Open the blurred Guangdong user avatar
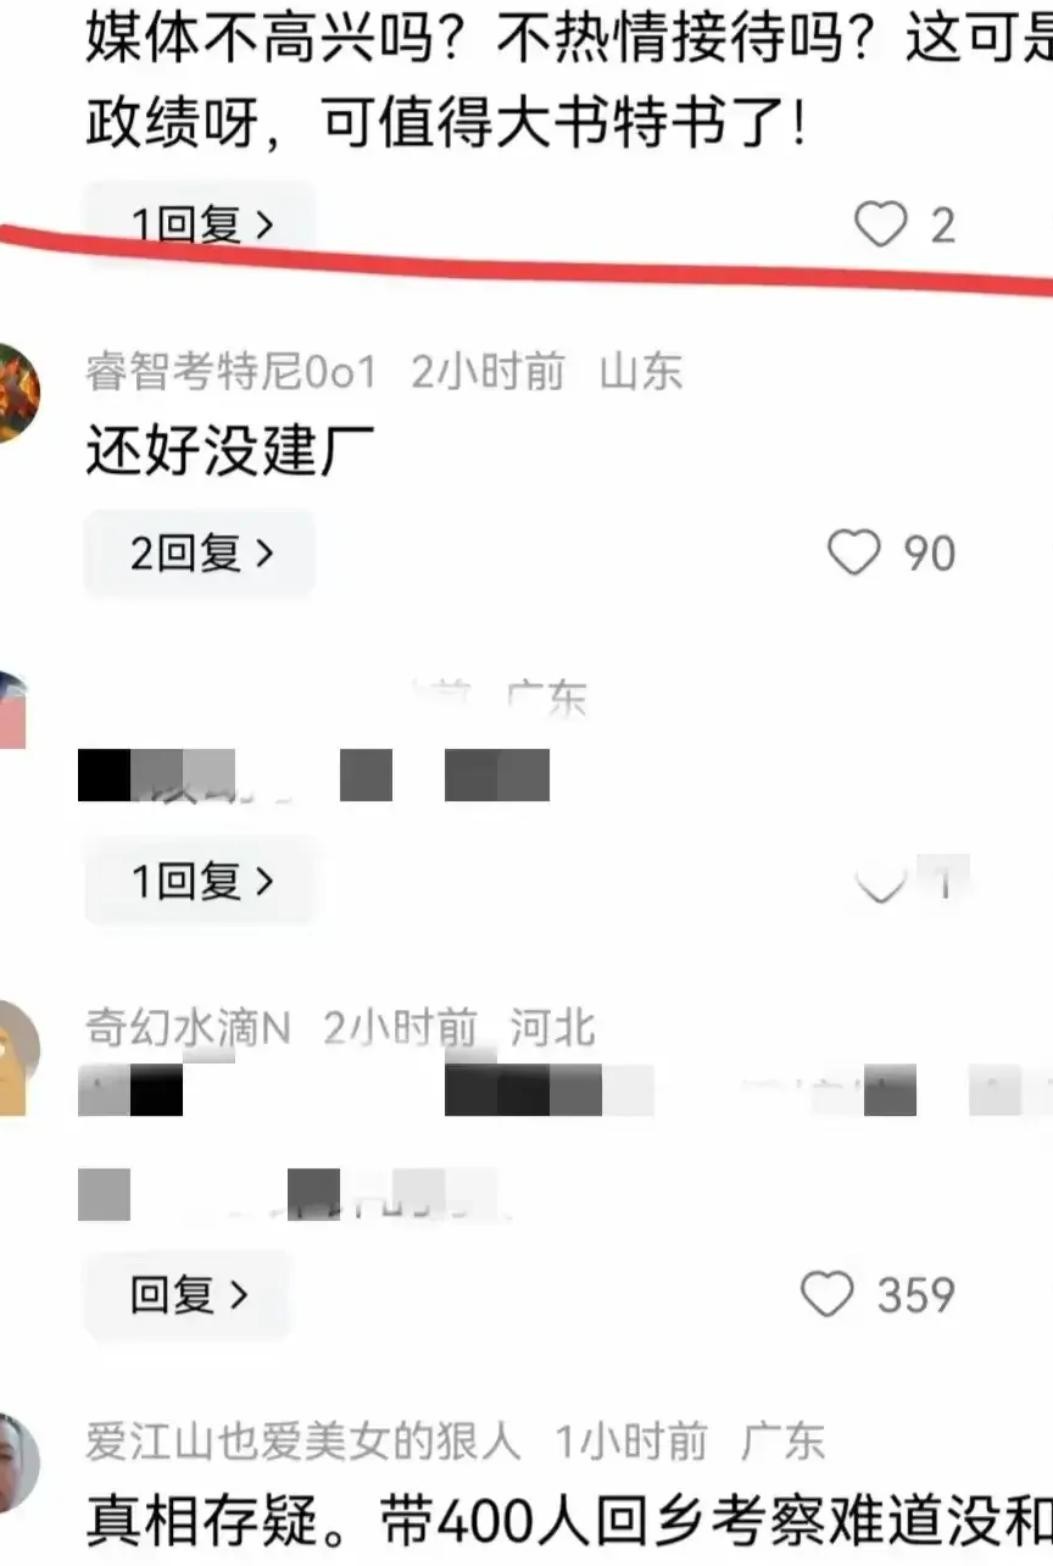The height and width of the screenshot is (1566, 1053). click(14, 710)
